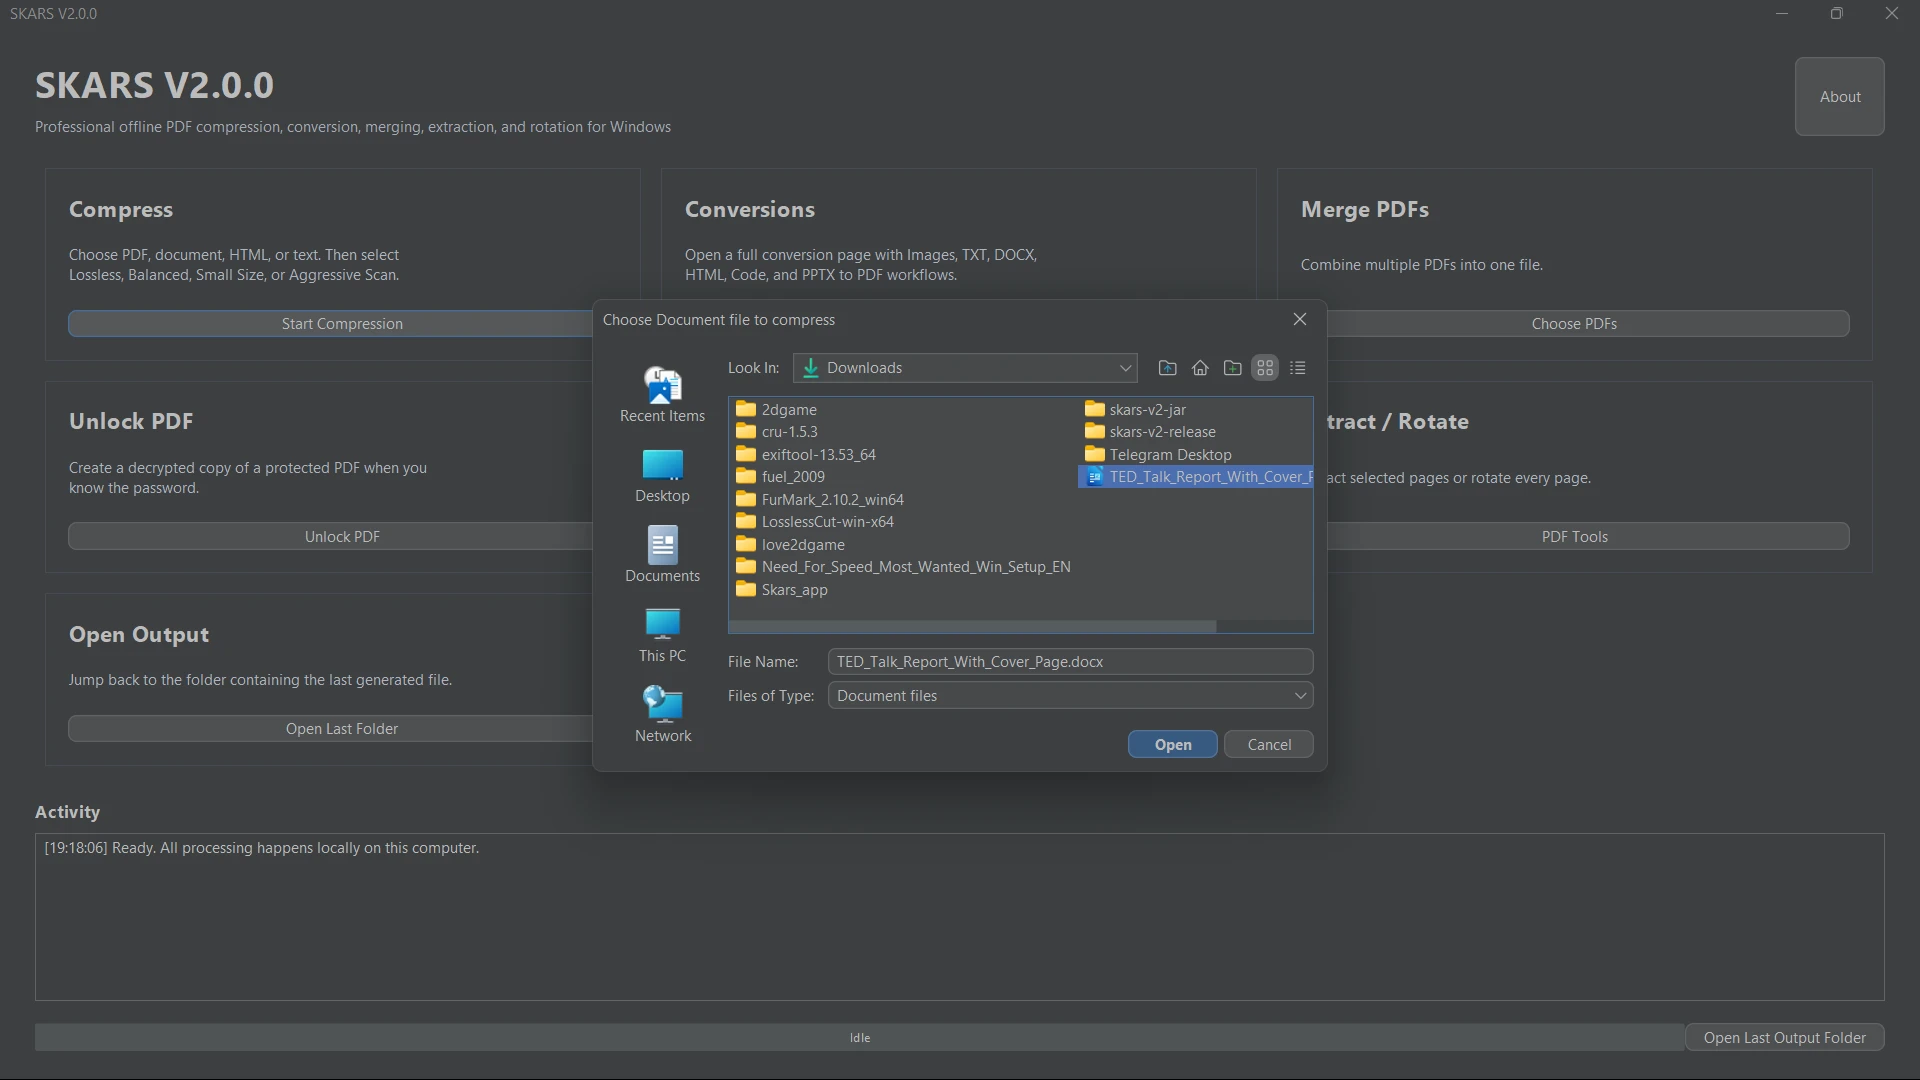Cancel the file chooser dialog
The height and width of the screenshot is (1080, 1920).
[1269, 745]
